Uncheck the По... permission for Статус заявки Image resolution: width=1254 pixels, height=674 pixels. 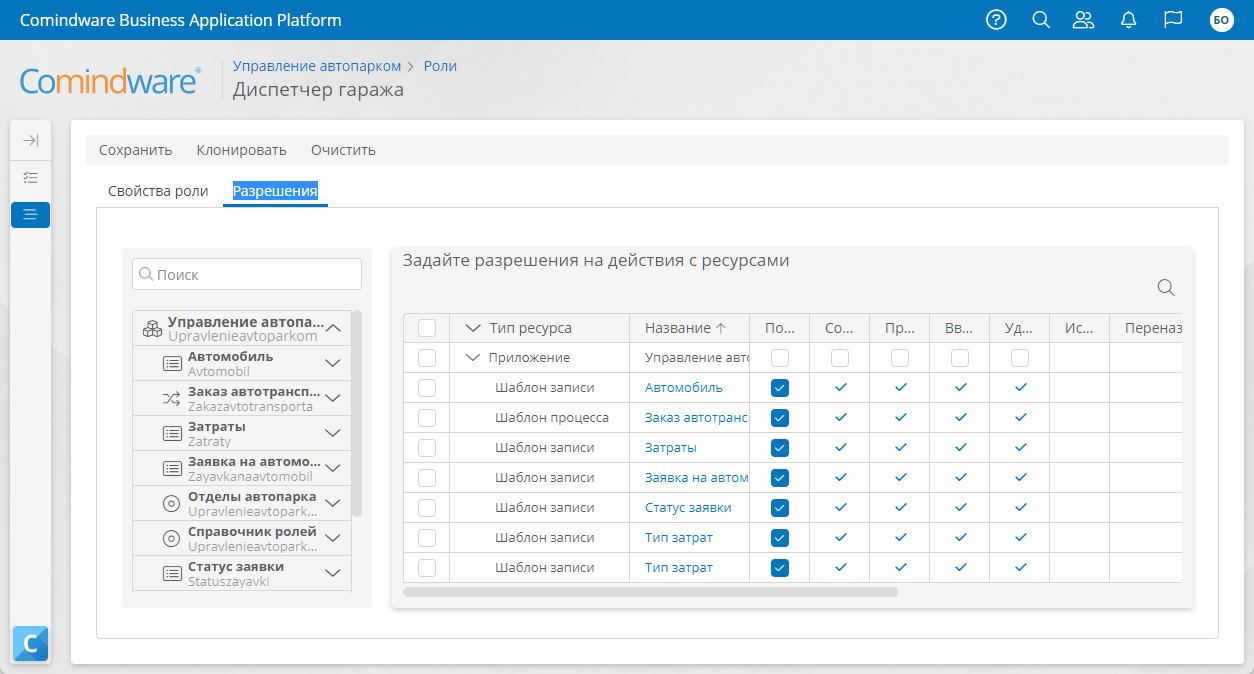(x=780, y=508)
